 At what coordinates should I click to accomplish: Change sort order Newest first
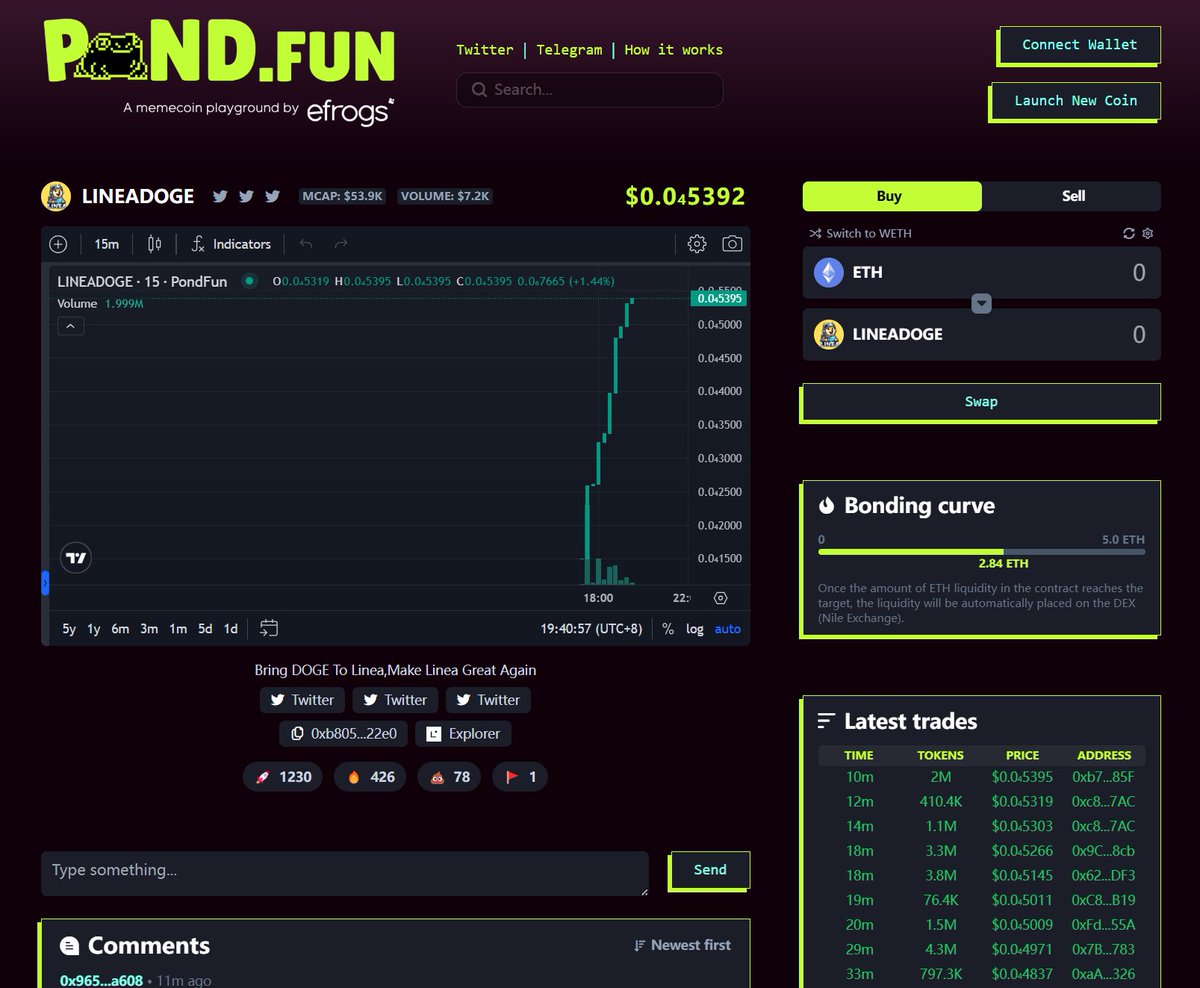(682, 945)
